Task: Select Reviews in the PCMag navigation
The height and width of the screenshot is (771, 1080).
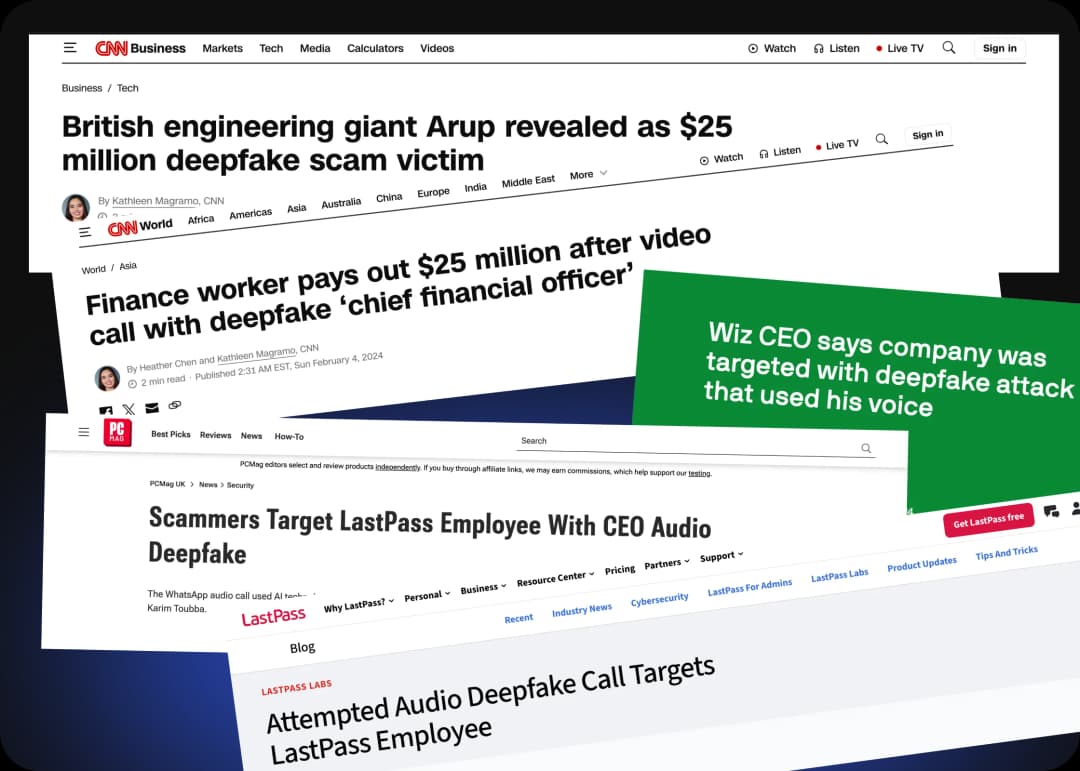Action: [216, 435]
